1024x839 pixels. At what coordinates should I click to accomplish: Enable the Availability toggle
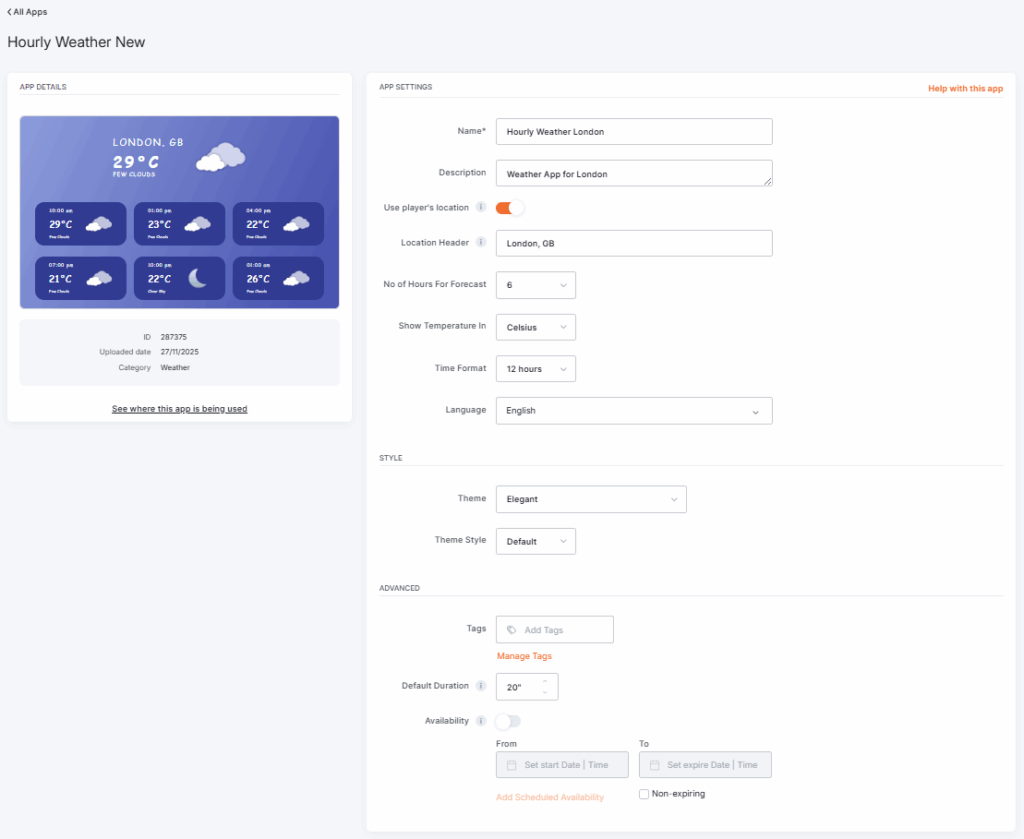click(x=508, y=721)
